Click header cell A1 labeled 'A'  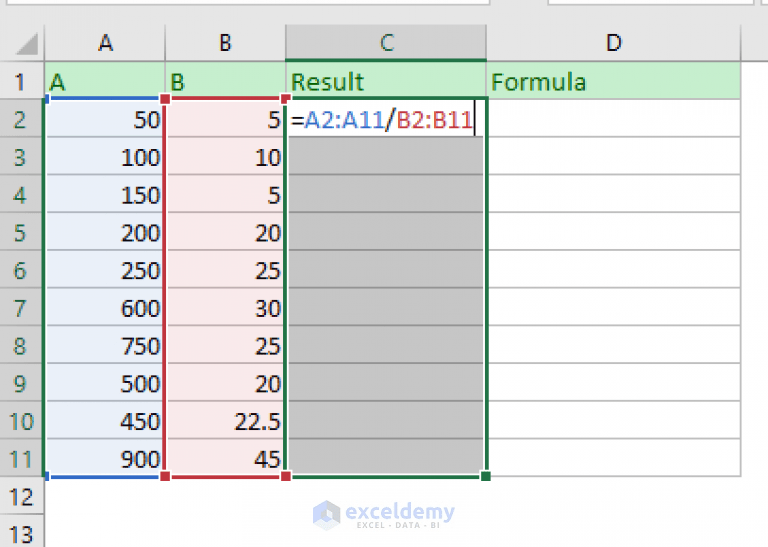point(105,81)
